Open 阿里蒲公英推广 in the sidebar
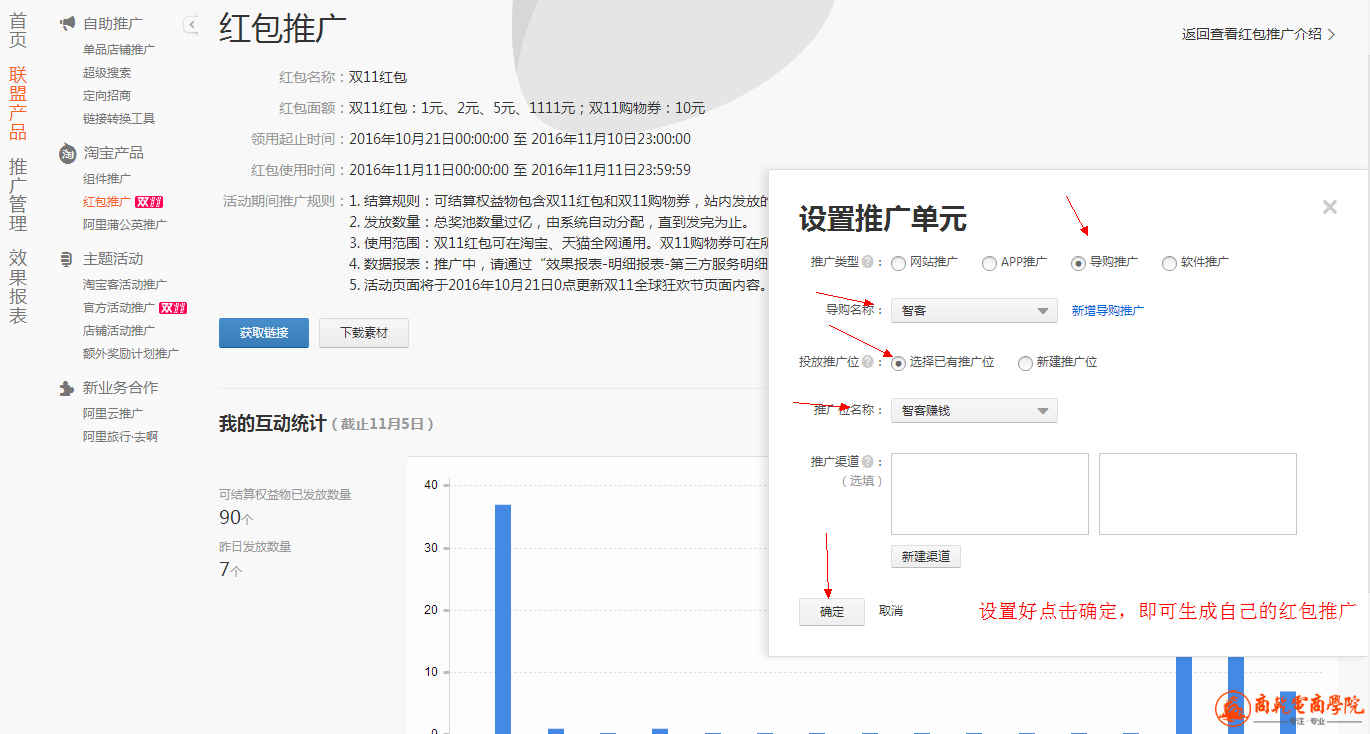Screen dimensions: 1370x734 125,224
